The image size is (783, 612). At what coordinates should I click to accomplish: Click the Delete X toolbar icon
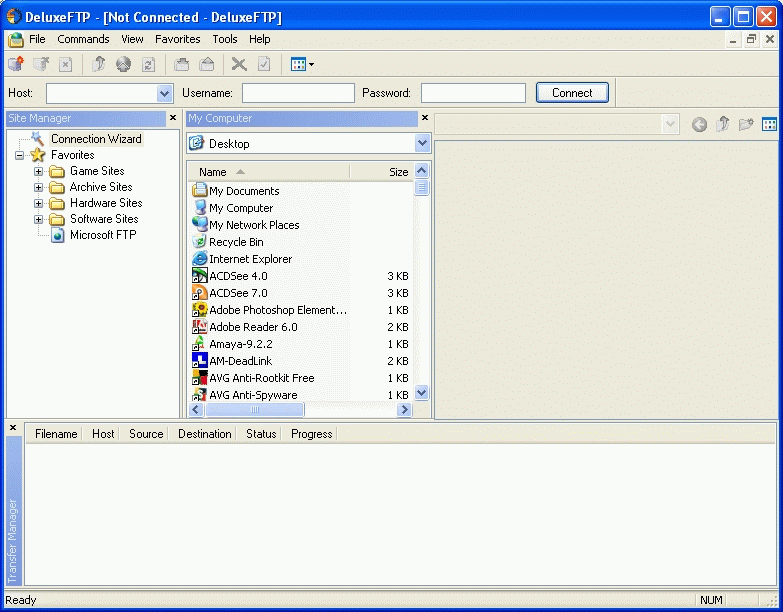tap(239, 64)
